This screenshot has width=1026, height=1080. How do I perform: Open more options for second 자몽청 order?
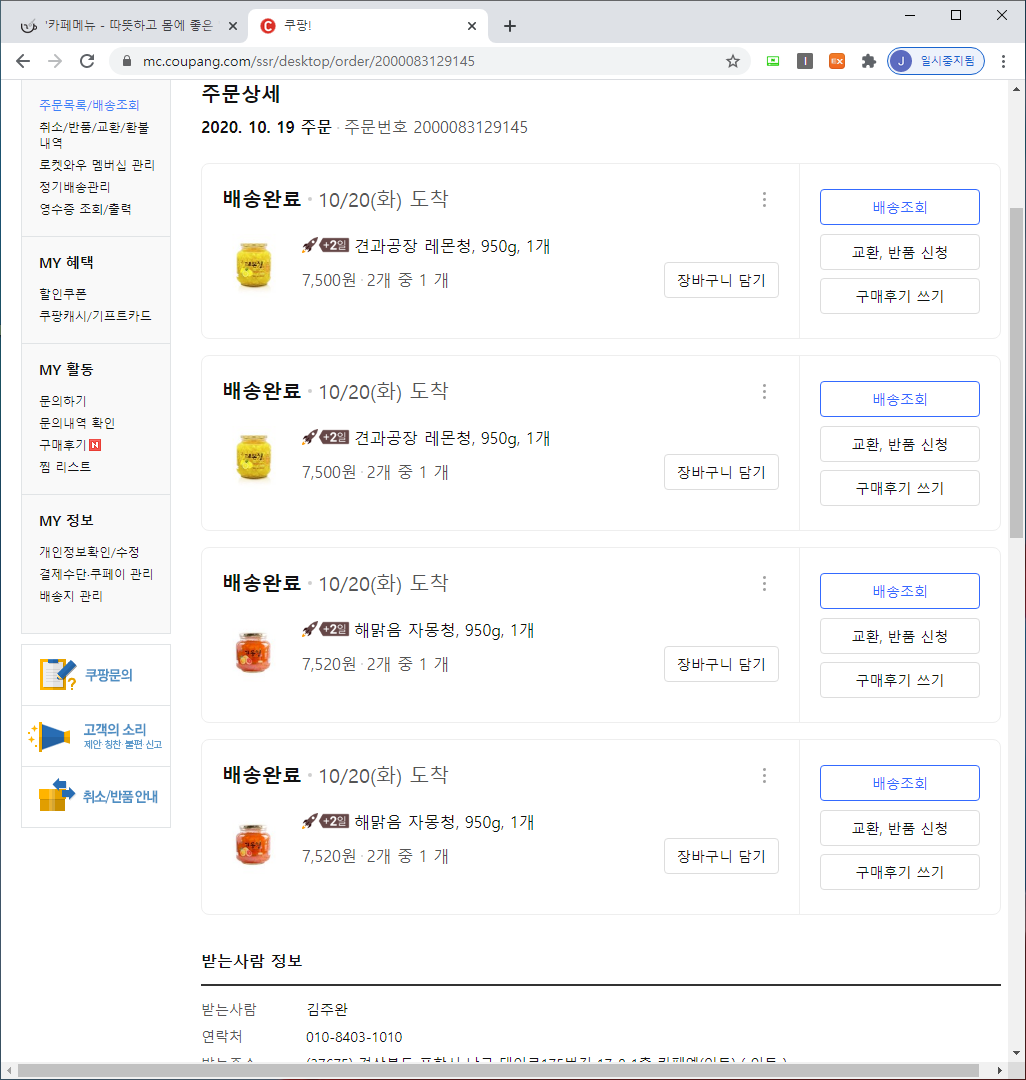pyautogui.click(x=764, y=776)
